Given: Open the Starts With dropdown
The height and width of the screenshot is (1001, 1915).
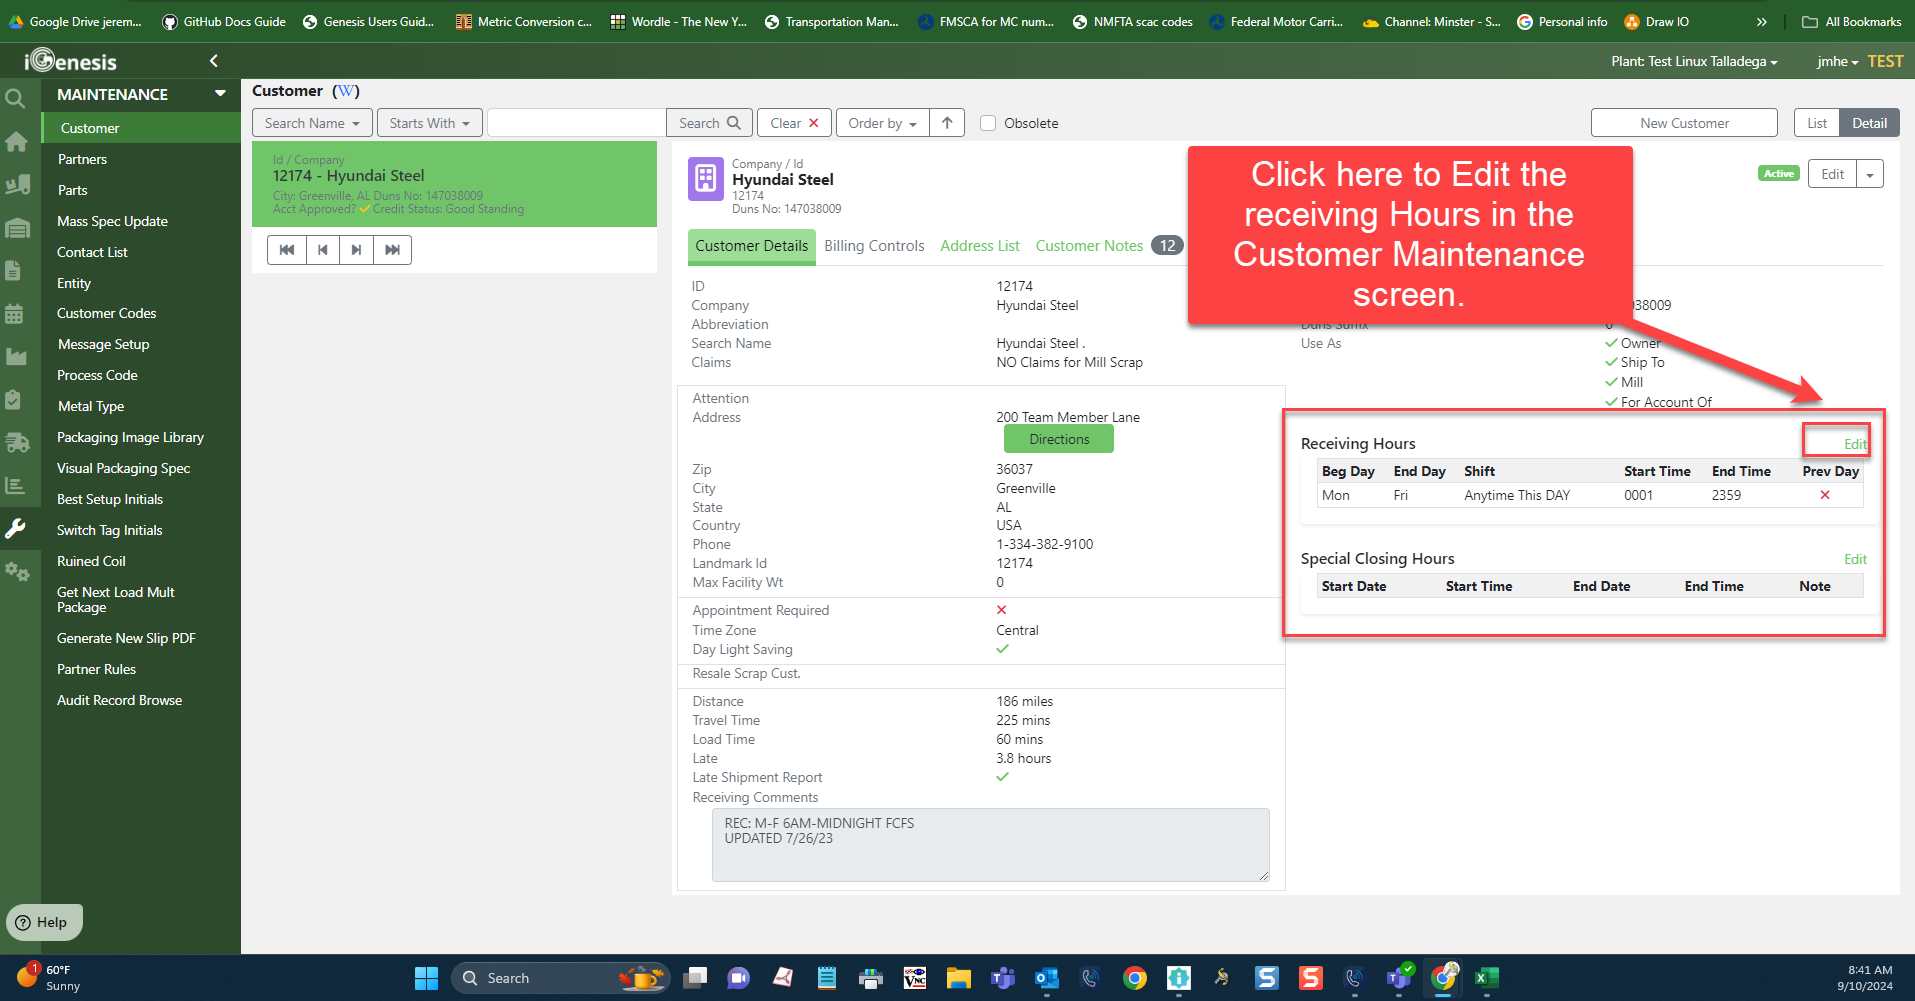Looking at the screenshot, I should coord(430,123).
